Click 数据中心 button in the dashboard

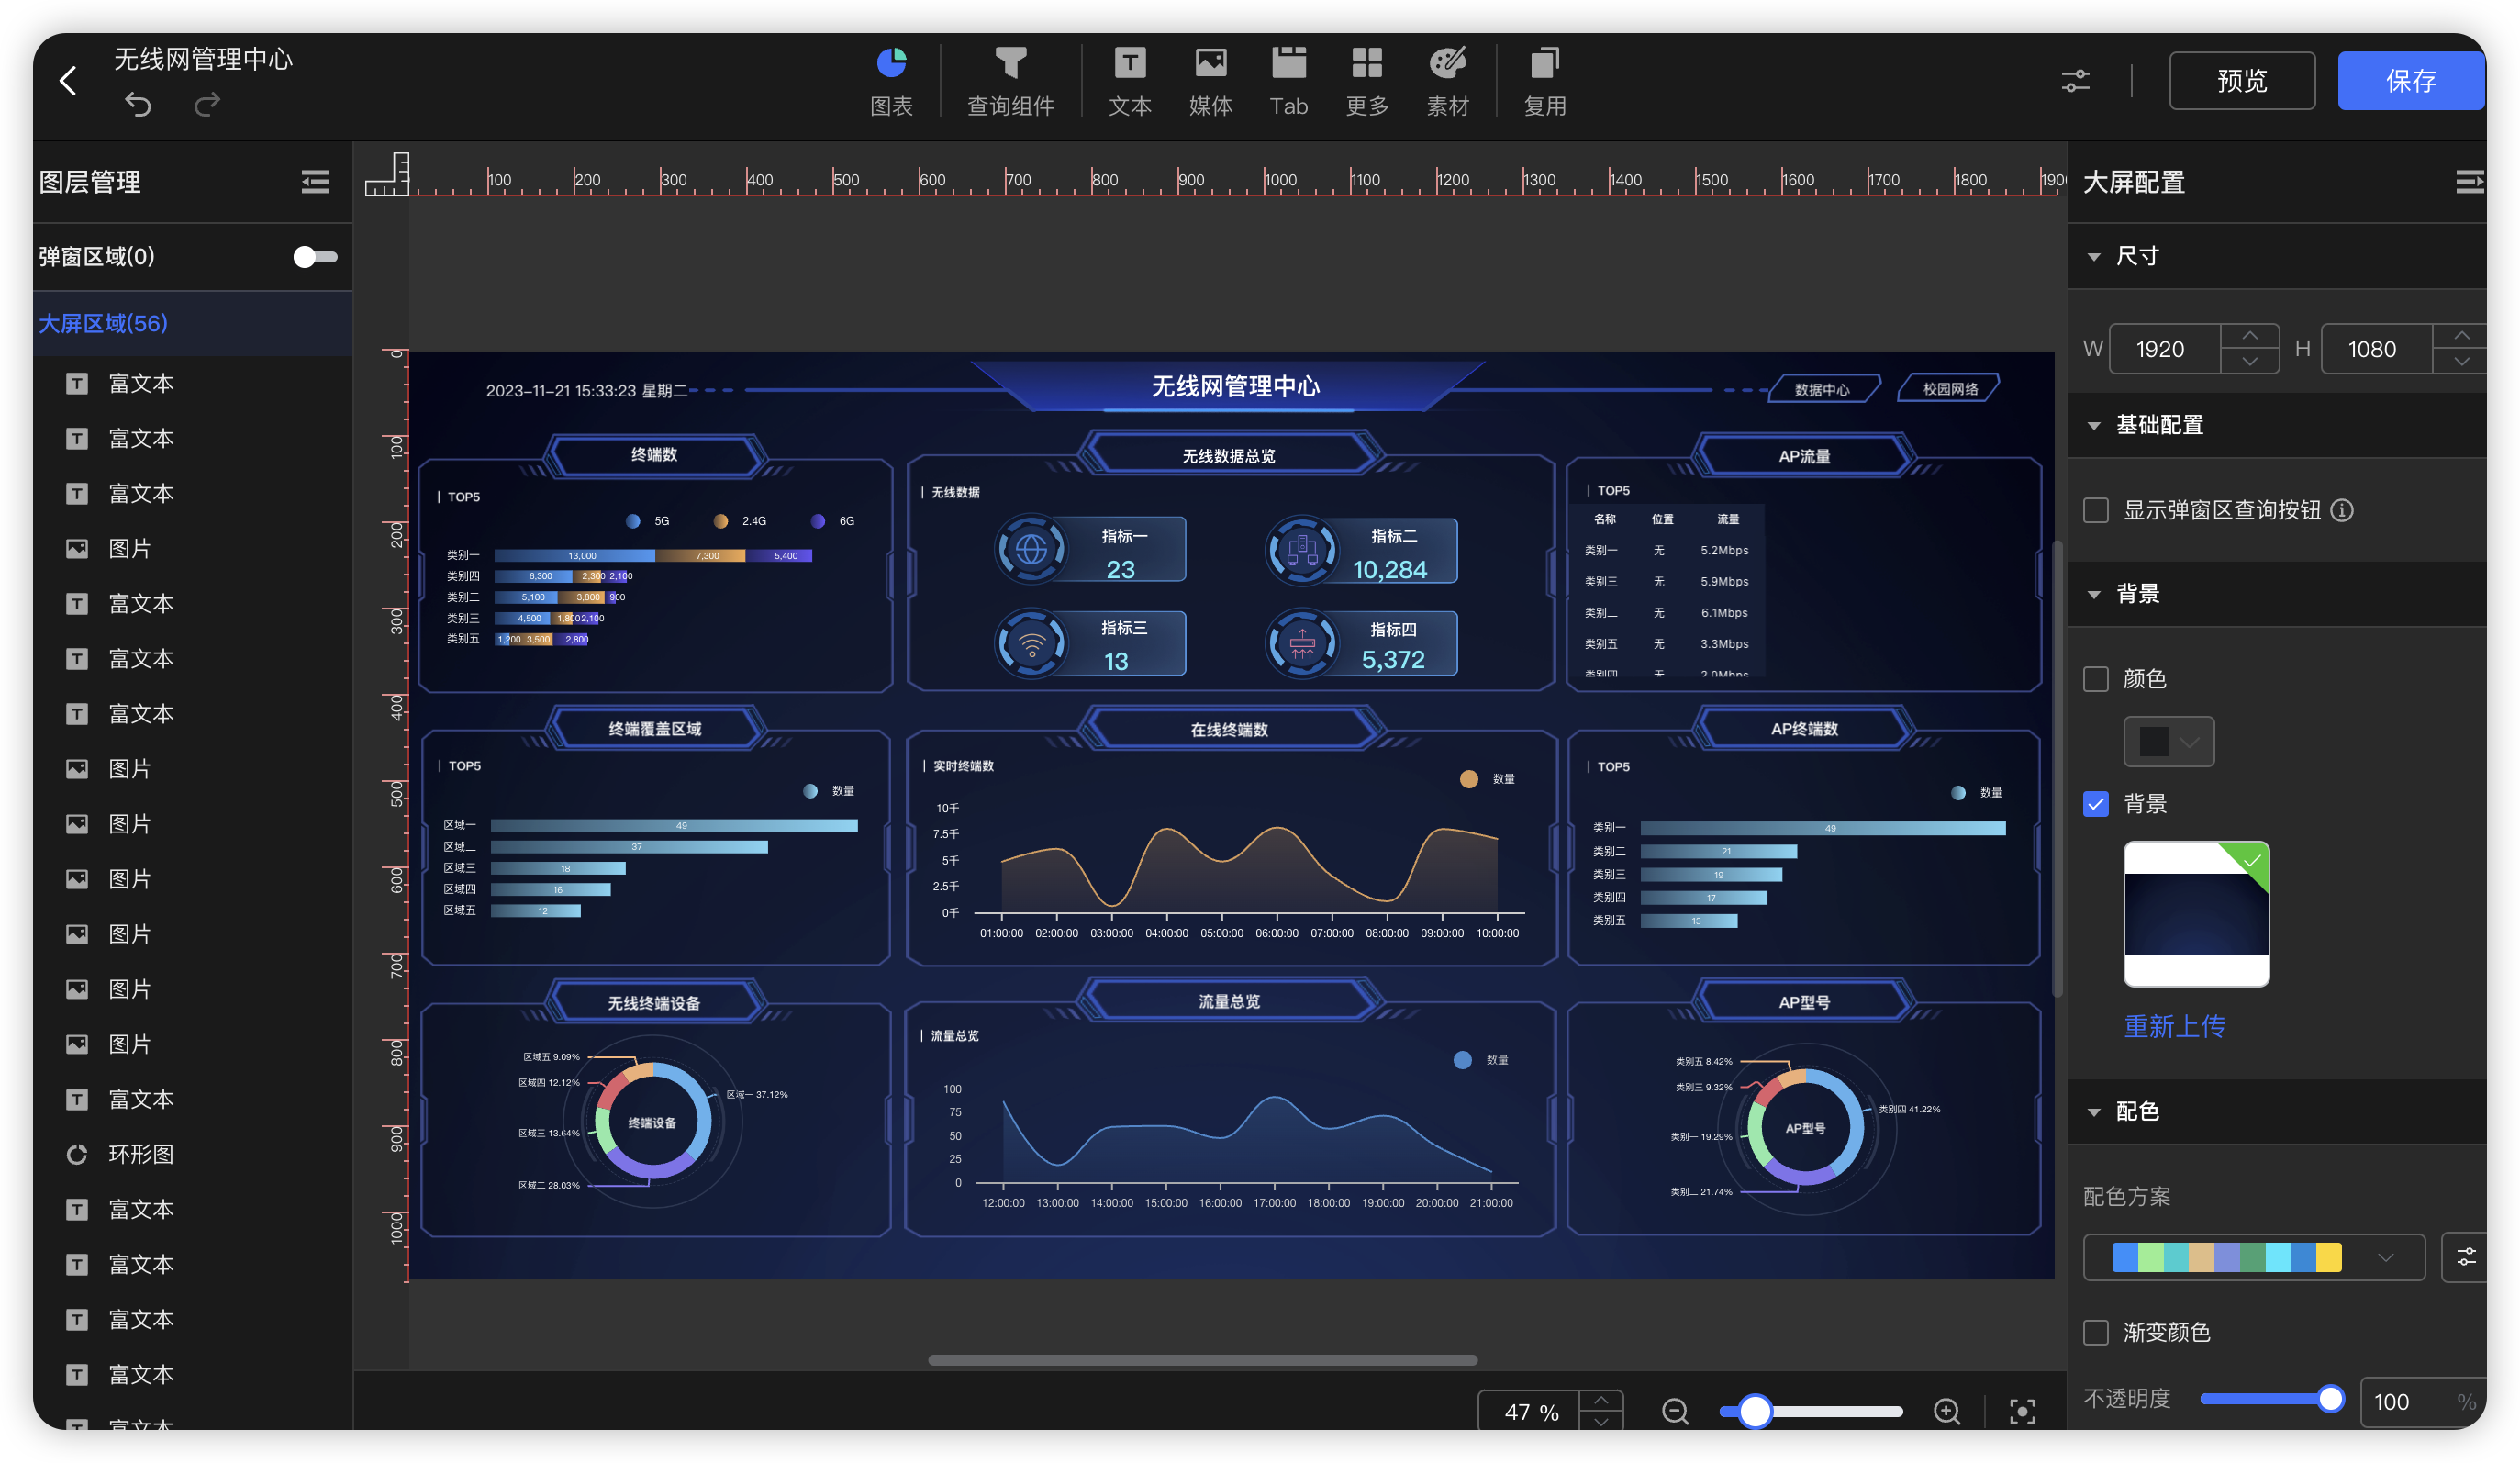coord(1822,389)
